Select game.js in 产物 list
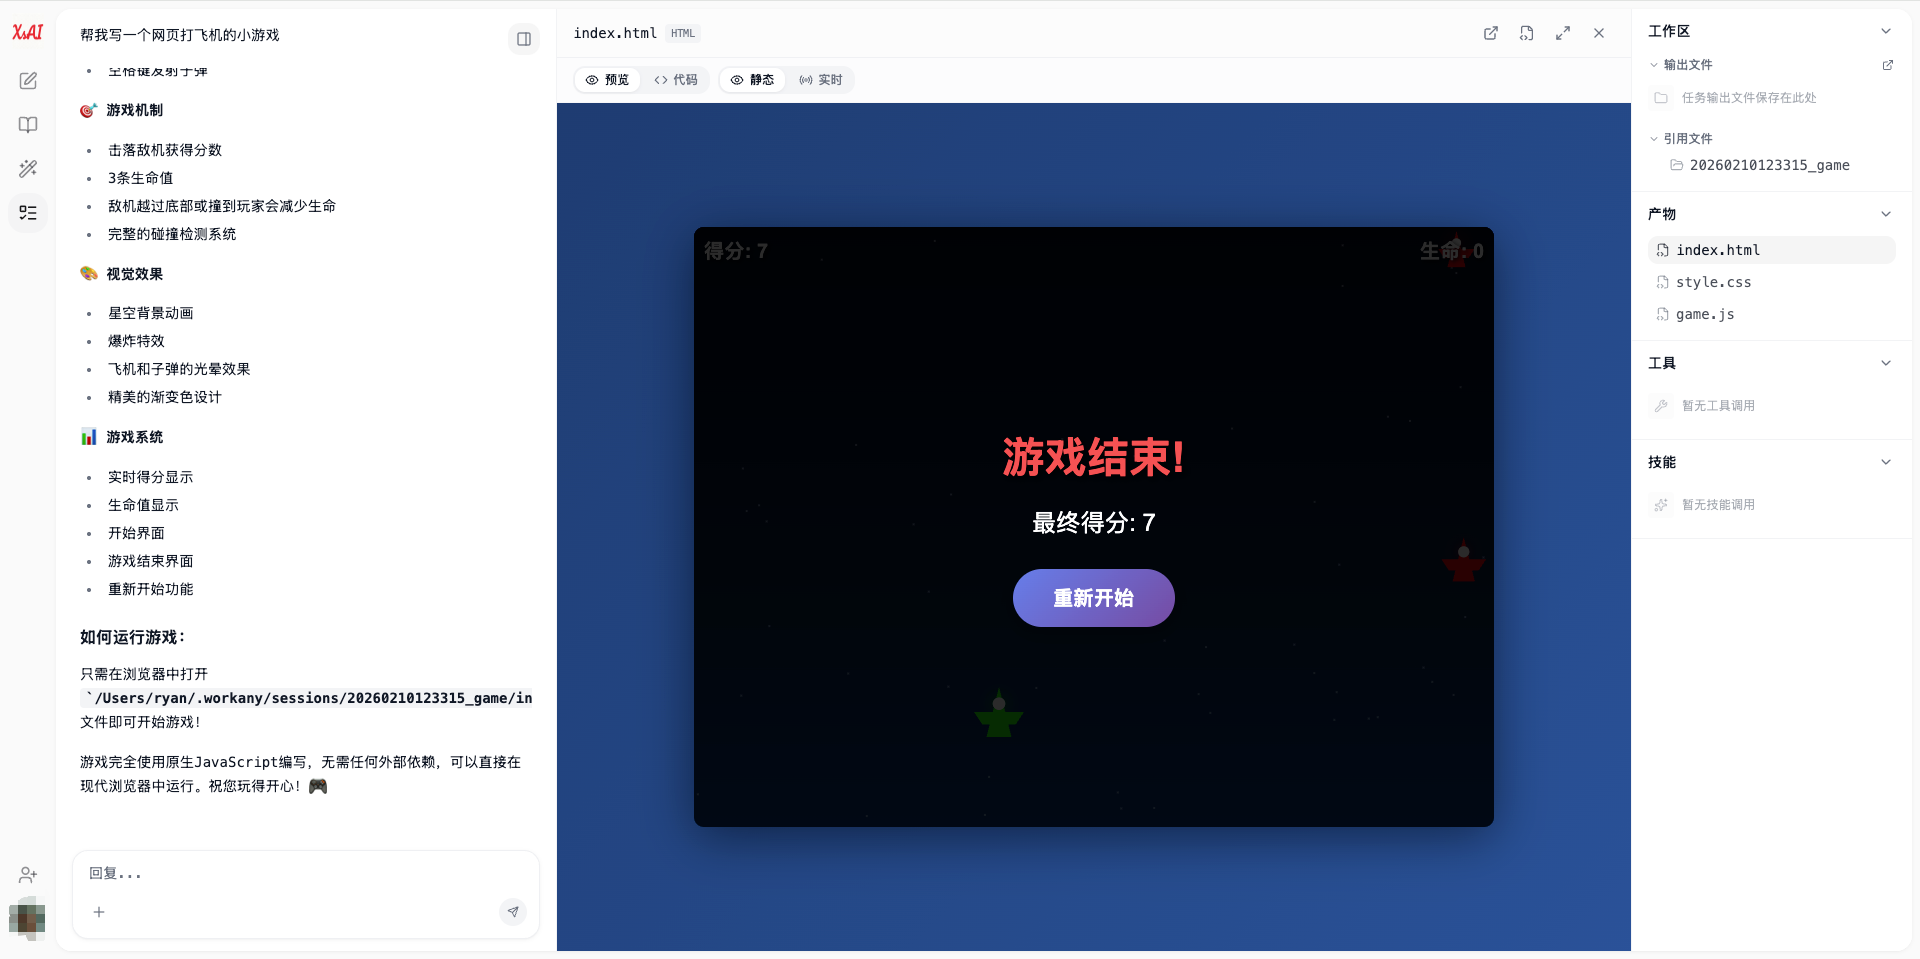The height and width of the screenshot is (959, 1920). tap(1771, 314)
